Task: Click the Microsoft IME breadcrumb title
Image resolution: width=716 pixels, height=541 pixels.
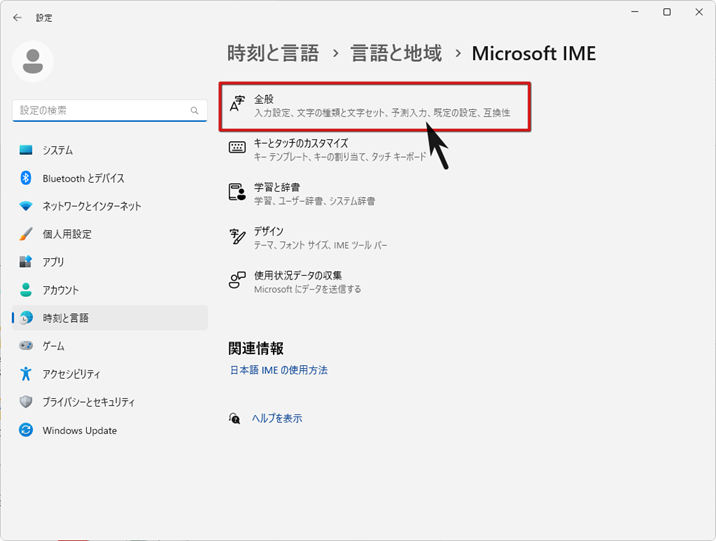Action: [533, 53]
